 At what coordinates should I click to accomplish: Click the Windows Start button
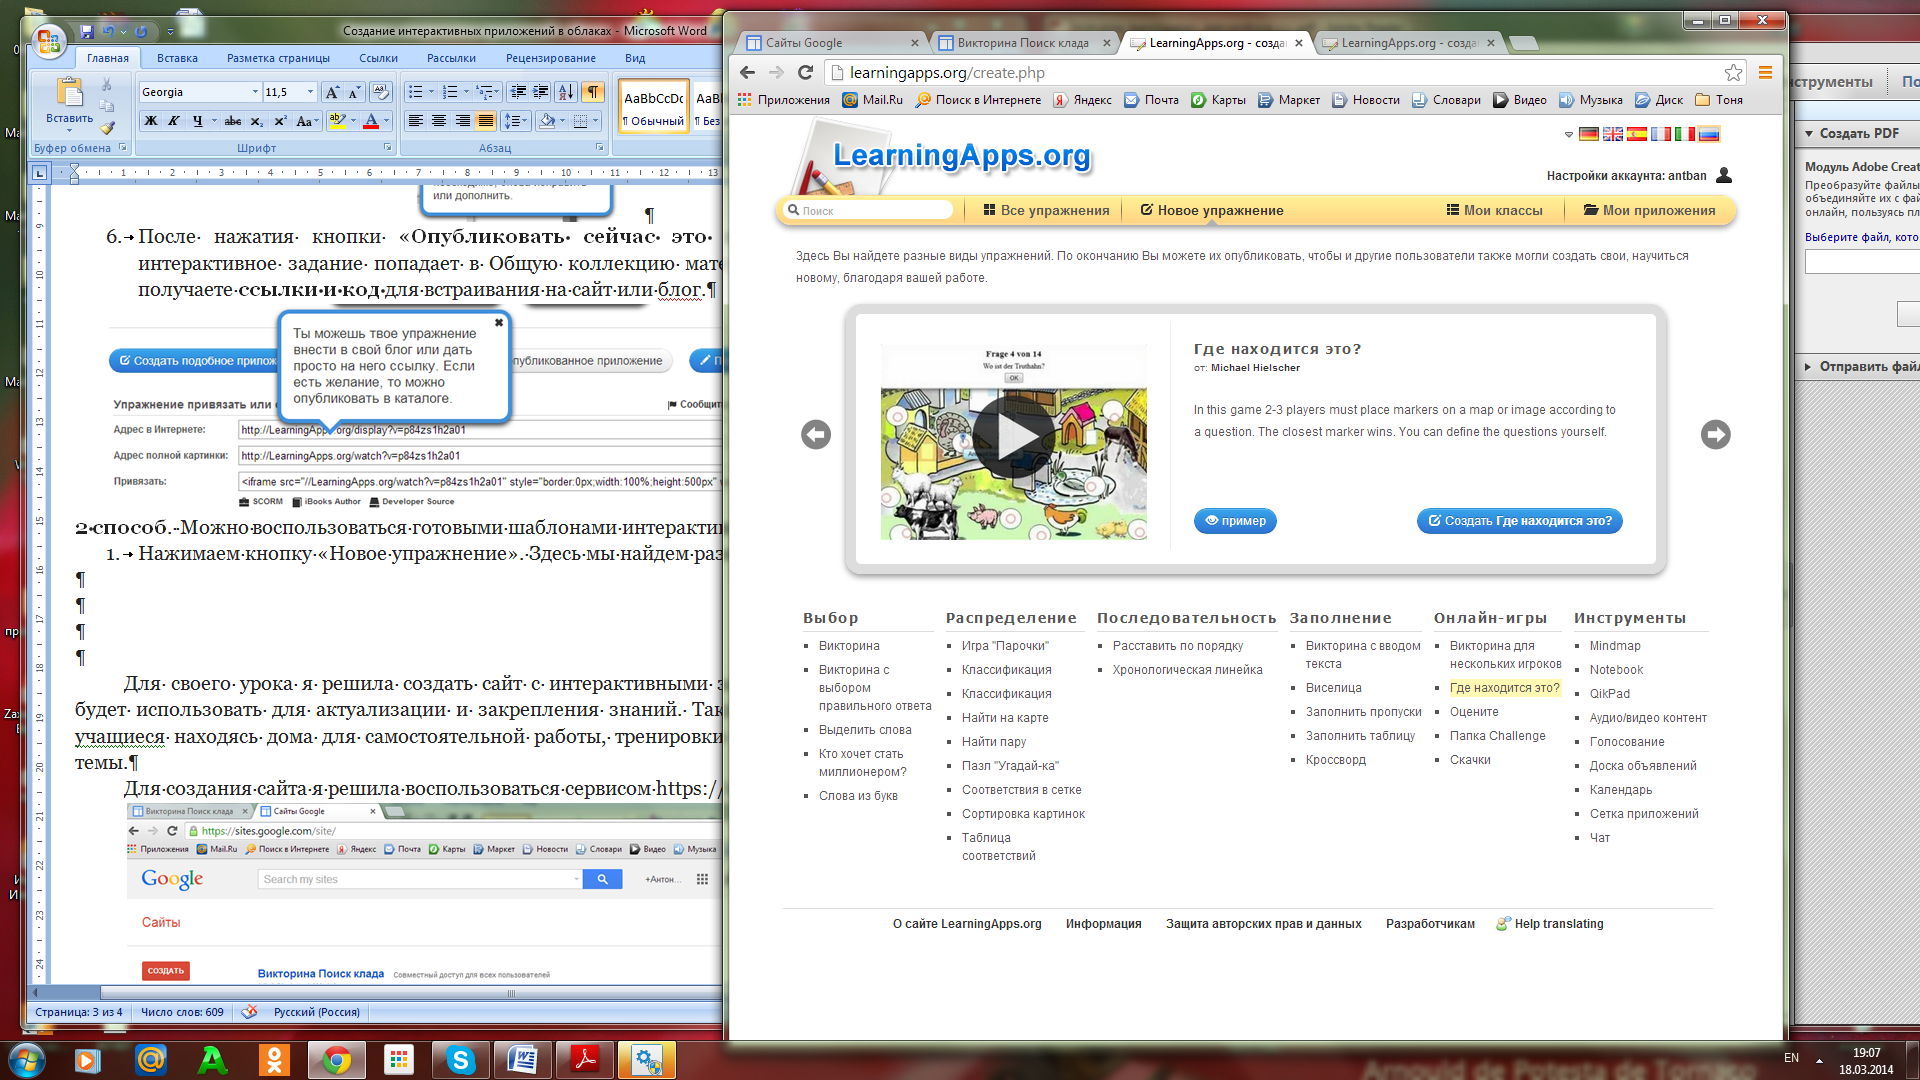tap(26, 1060)
